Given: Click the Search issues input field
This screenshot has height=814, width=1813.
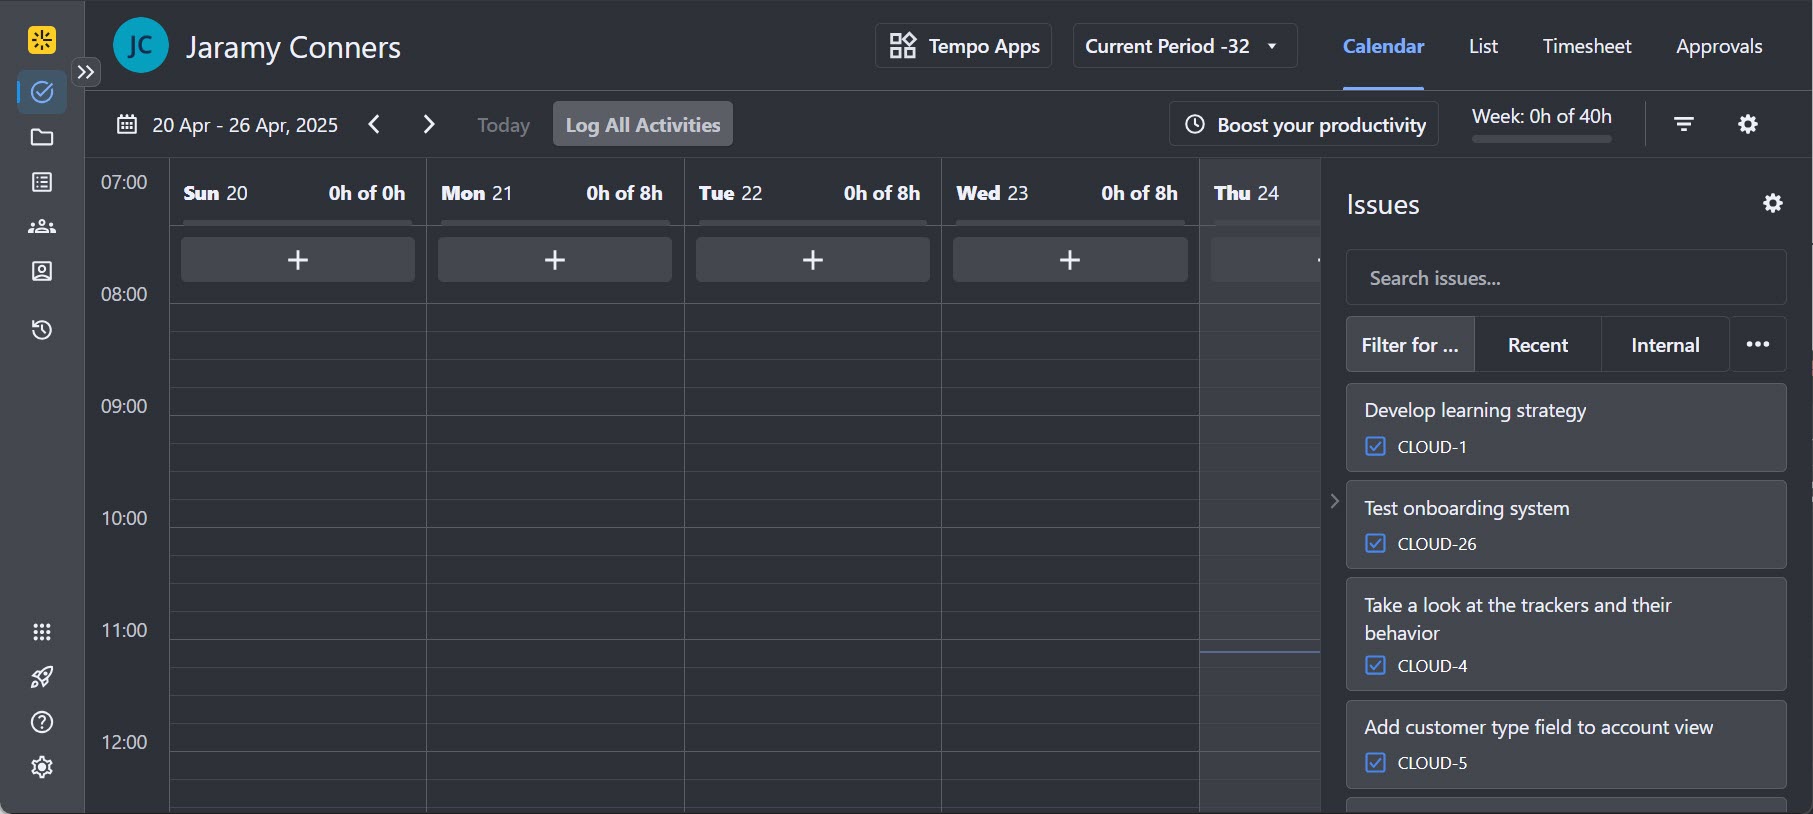Looking at the screenshot, I should pyautogui.click(x=1565, y=278).
